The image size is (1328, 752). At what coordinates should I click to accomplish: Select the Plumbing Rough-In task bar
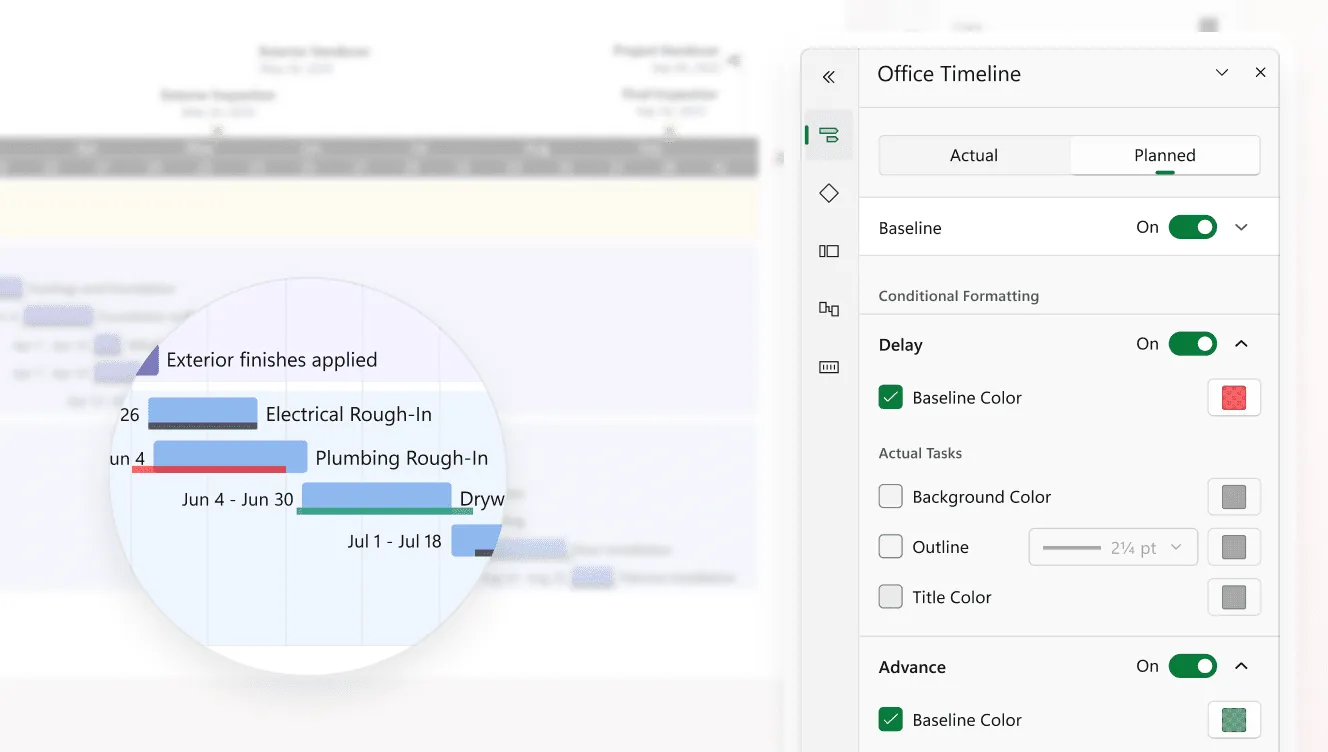pos(230,456)
